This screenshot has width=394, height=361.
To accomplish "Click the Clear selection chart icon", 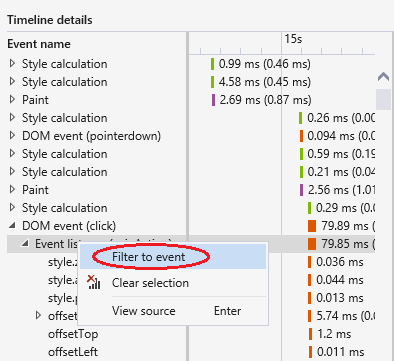I will point(94,282).
